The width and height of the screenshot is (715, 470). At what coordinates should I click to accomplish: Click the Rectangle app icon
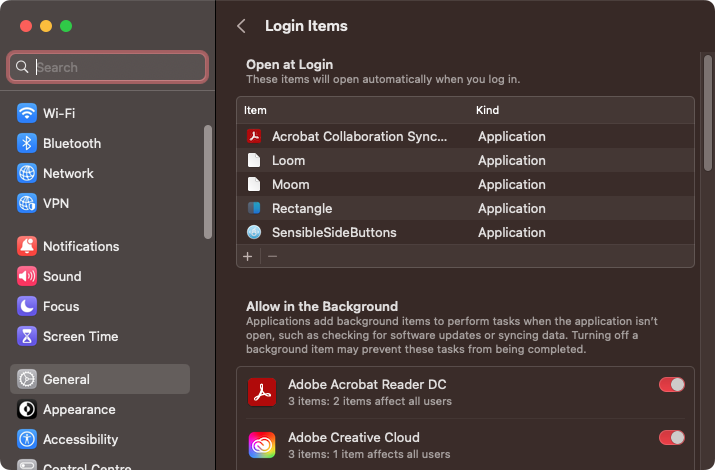point(254,208)
